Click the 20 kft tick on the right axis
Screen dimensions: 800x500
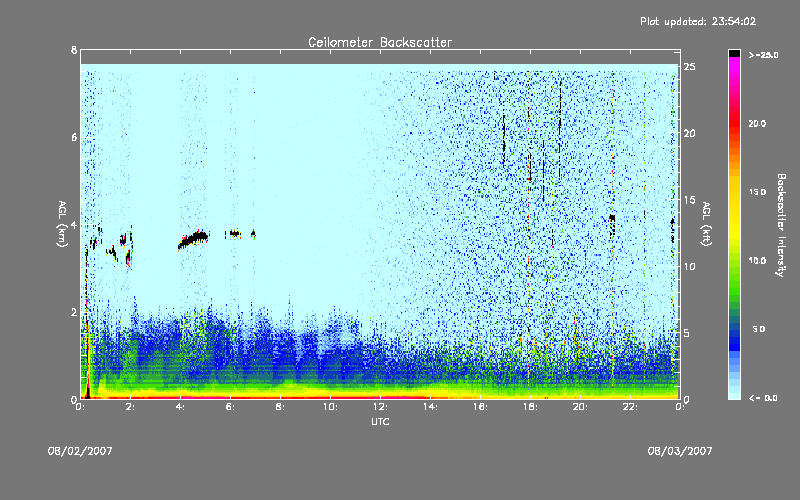(689, 133)
